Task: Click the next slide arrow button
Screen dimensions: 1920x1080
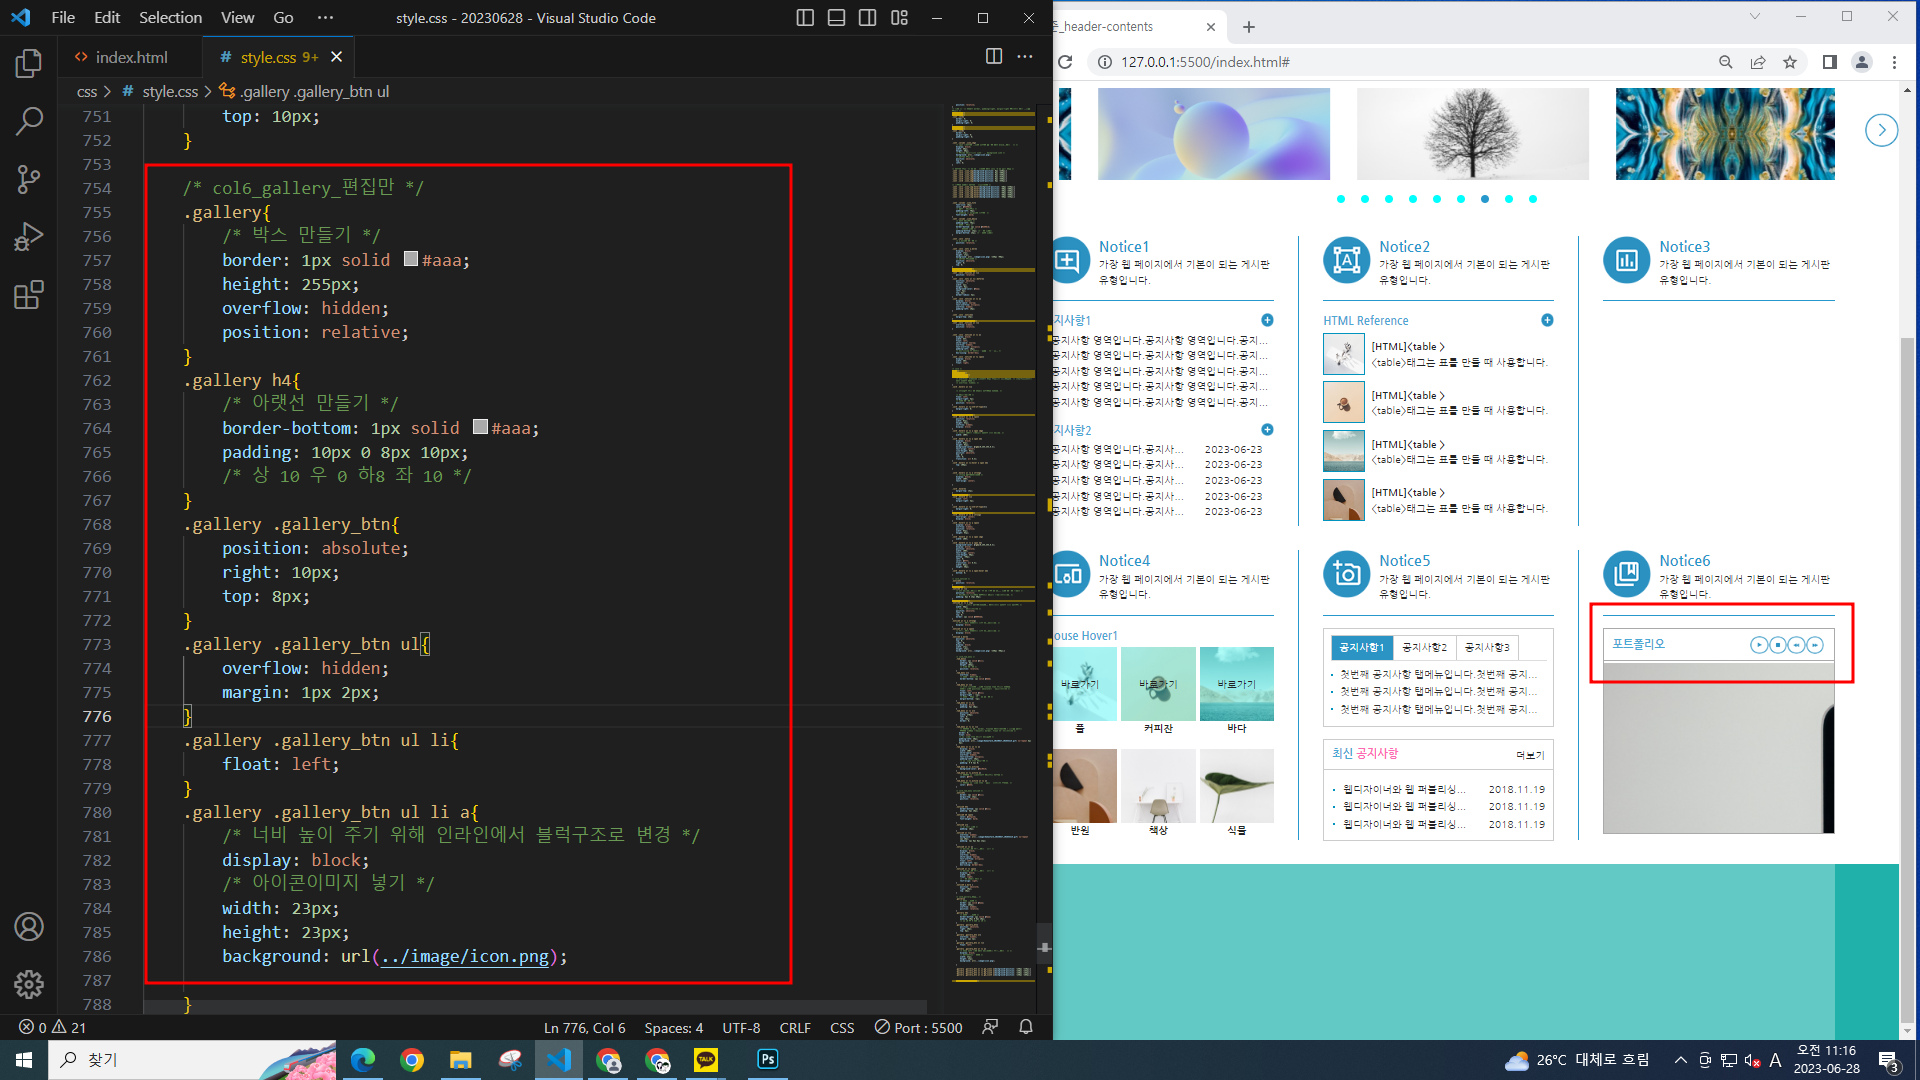Action: pyautogui.click(x=1881, y=130)
